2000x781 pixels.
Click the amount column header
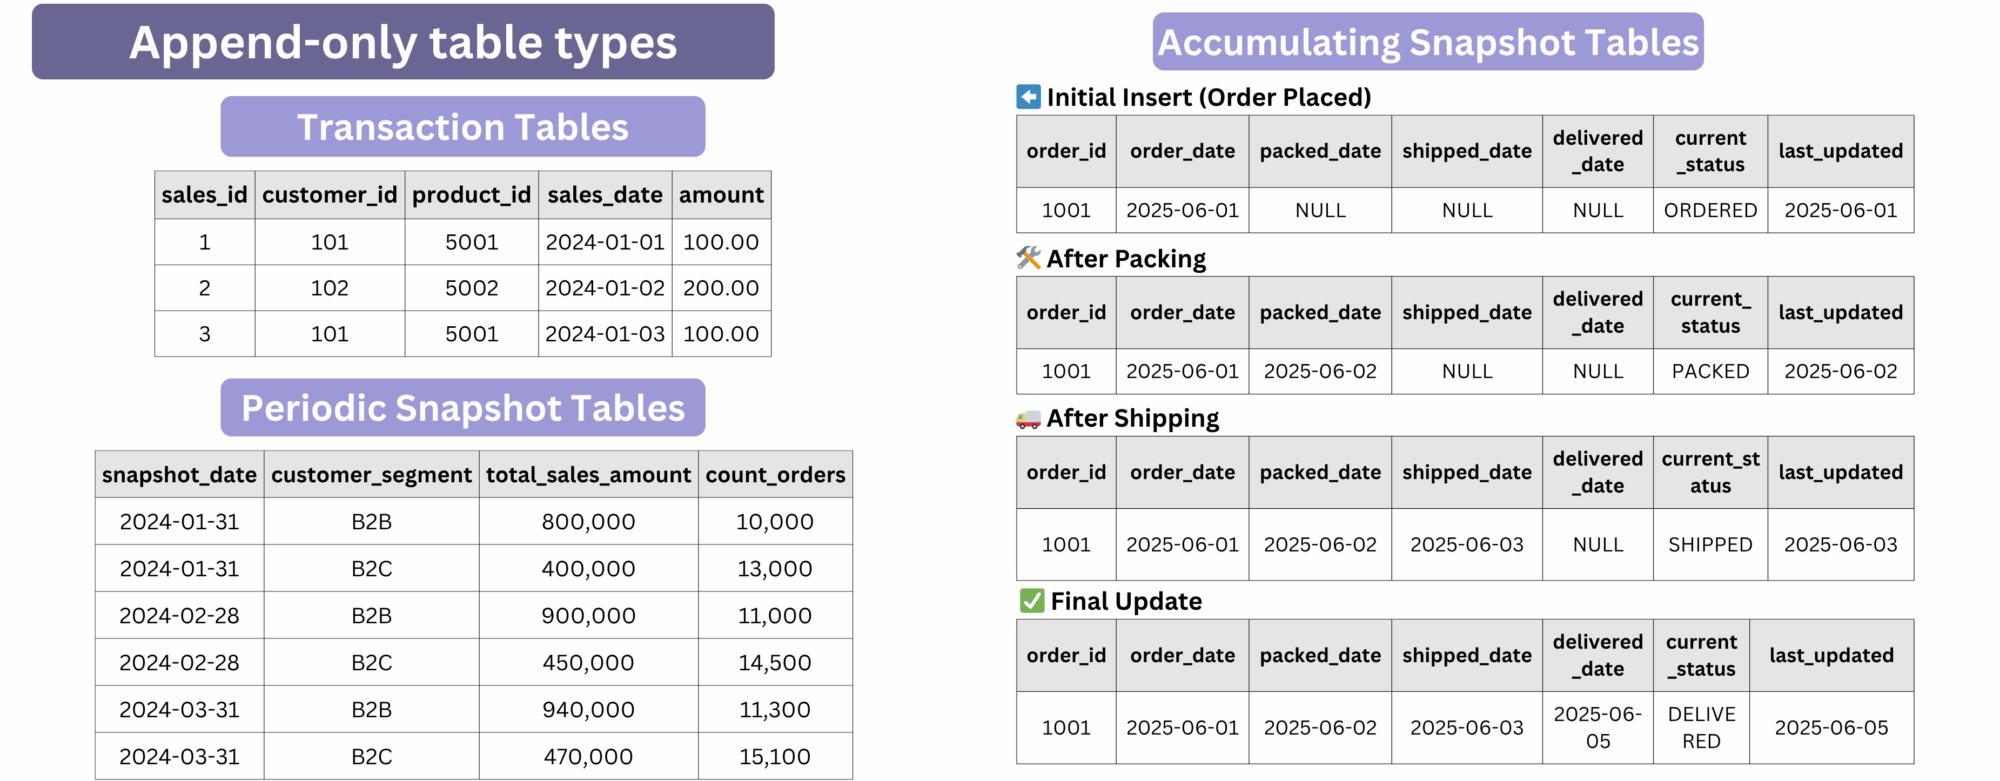pyautogui.click(x=721, y=195)
